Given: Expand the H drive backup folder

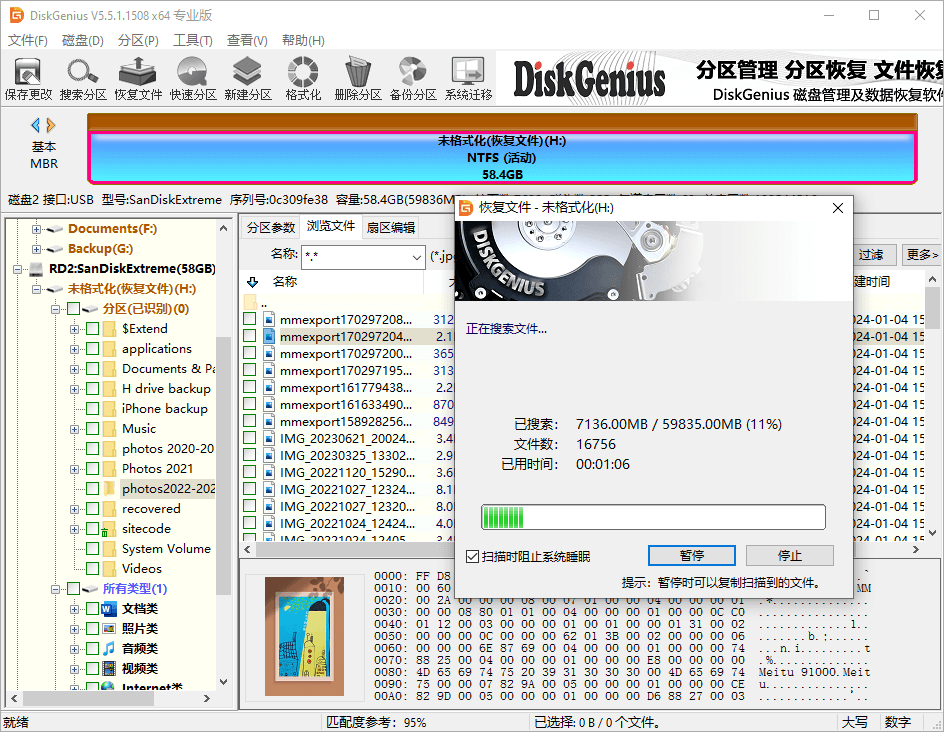Looking at the screenshot, I should tap(74, 389).
